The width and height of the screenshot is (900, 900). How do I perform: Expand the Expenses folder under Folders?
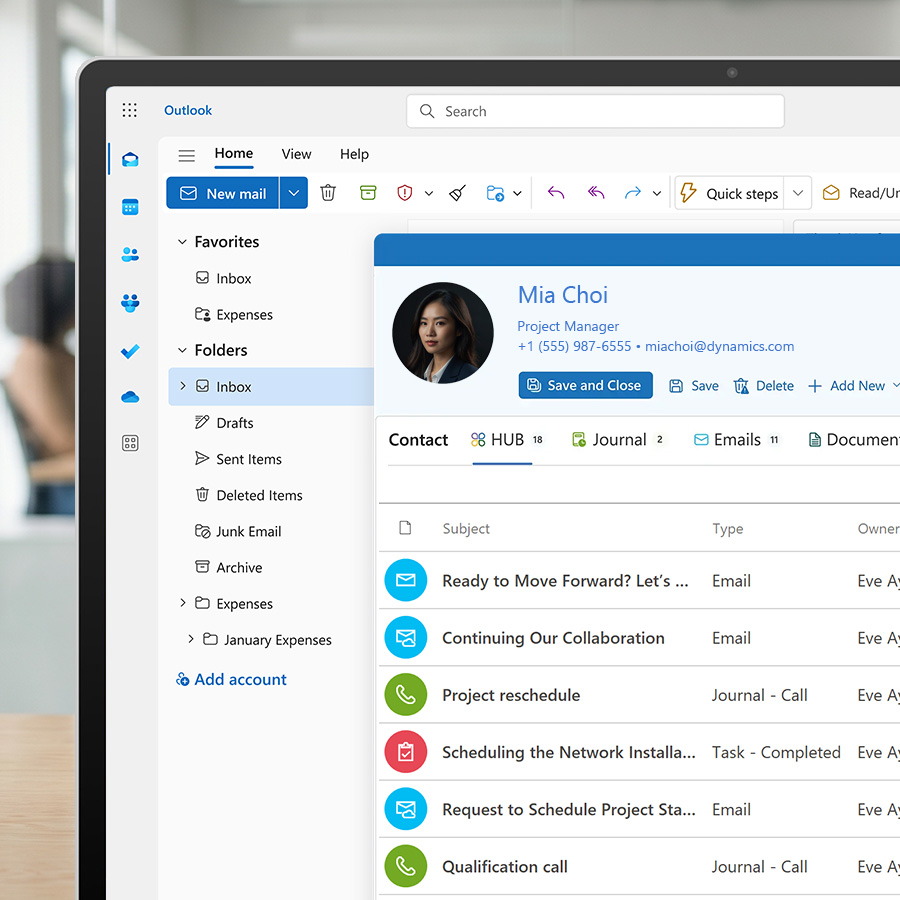pos(183,603)
